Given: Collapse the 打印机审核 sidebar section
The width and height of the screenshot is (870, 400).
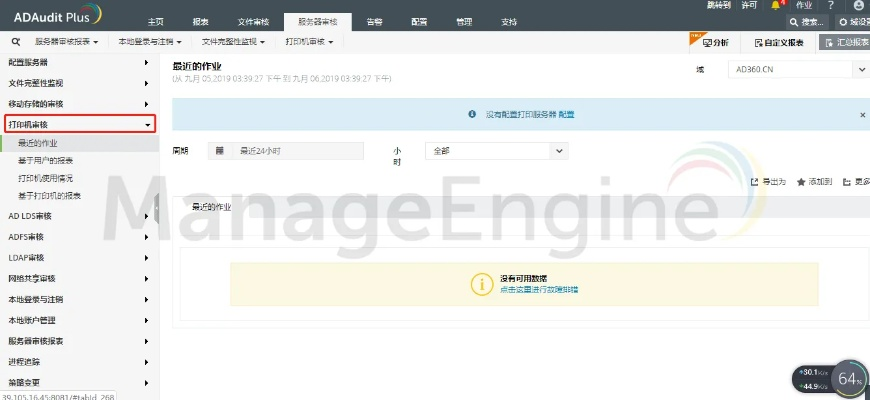Looking at the screenshot, I should pyautogui.click(x=79, y=125).
